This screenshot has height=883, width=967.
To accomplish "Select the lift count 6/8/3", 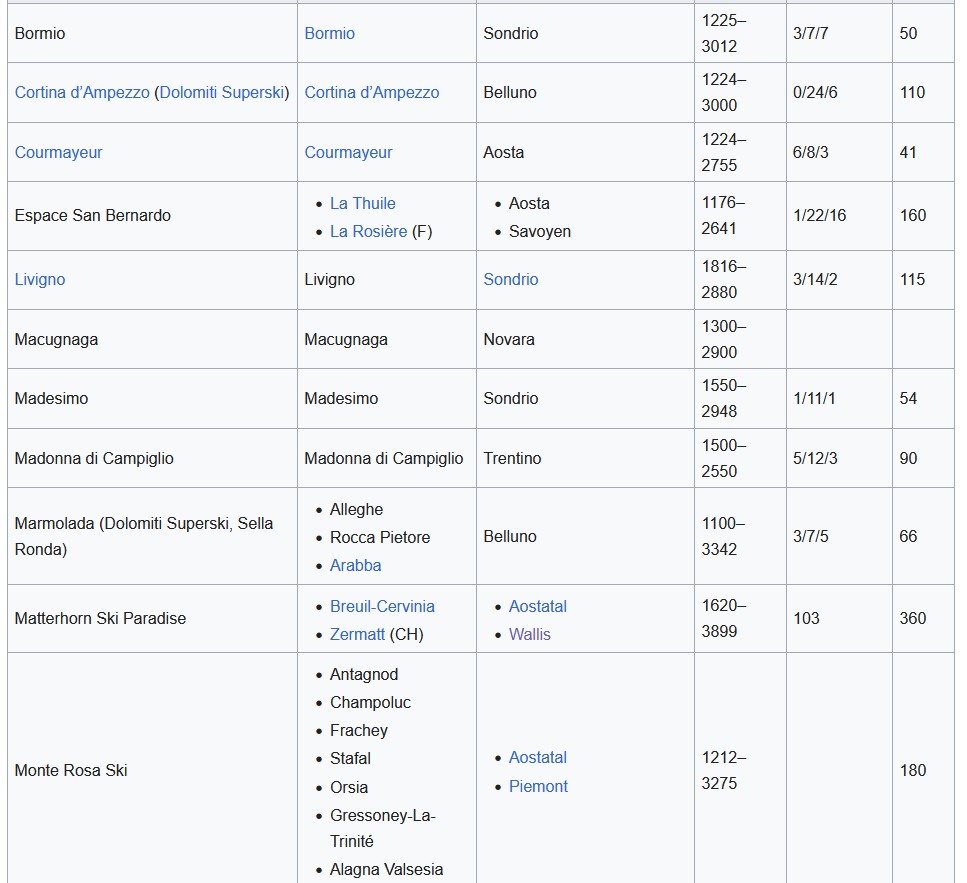I will (810, 152).
